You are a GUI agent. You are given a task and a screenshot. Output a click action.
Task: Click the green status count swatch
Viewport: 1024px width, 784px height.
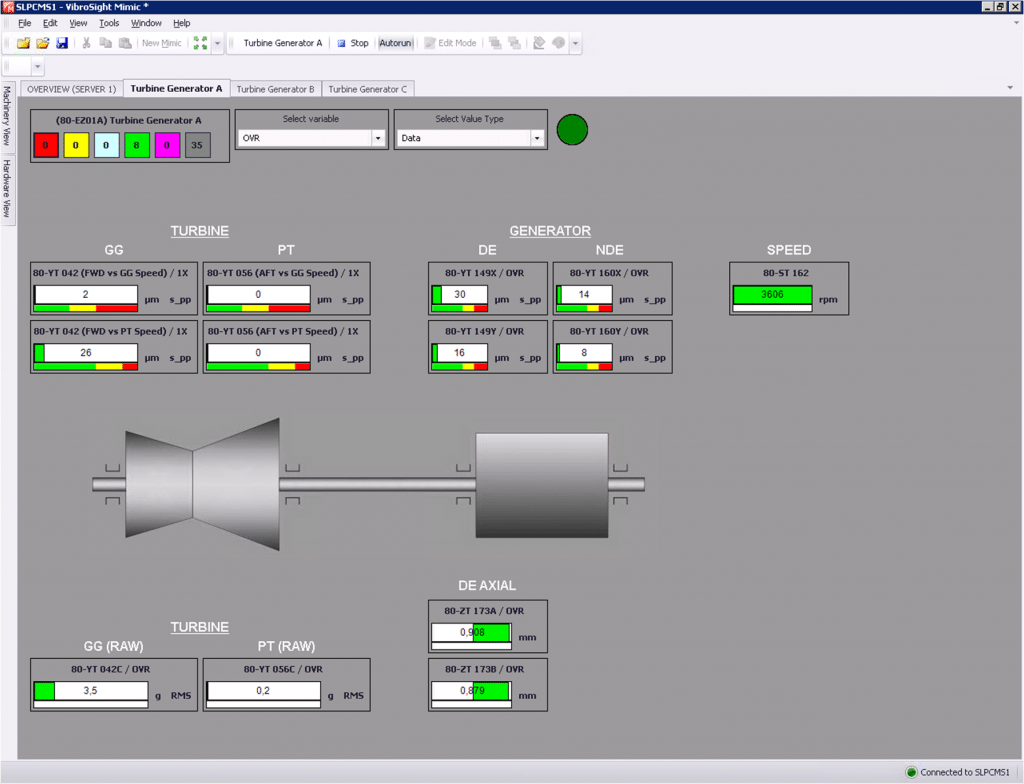coord(136,146)
